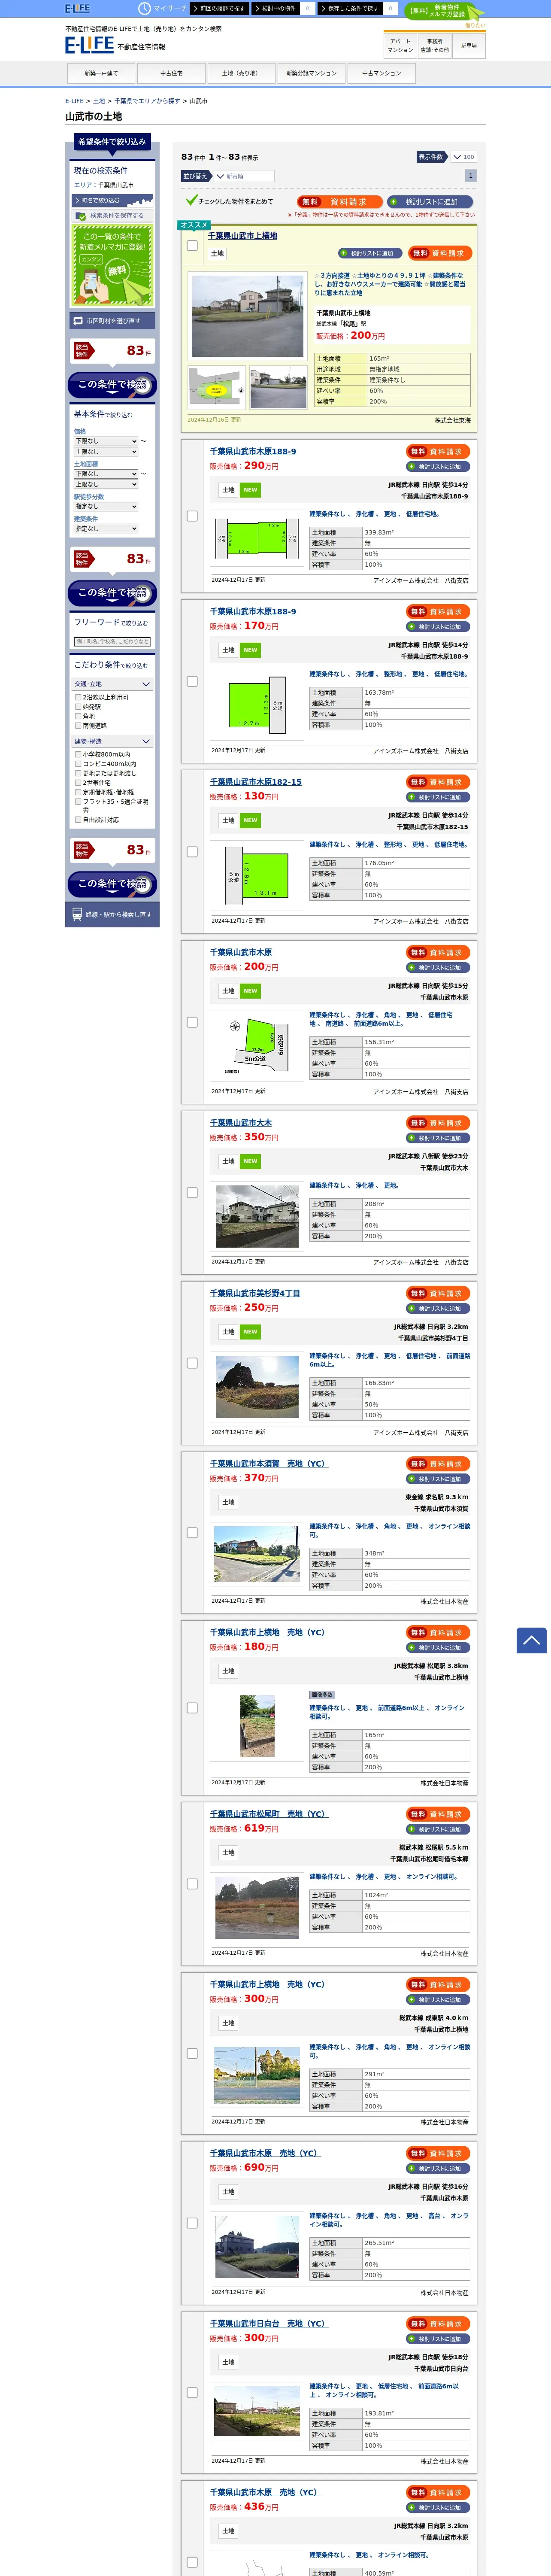Open 千葉県山武市木原188-9 290万円 listing link
The height and width of the screenshot is (2576, 551).
pos(253,451)
